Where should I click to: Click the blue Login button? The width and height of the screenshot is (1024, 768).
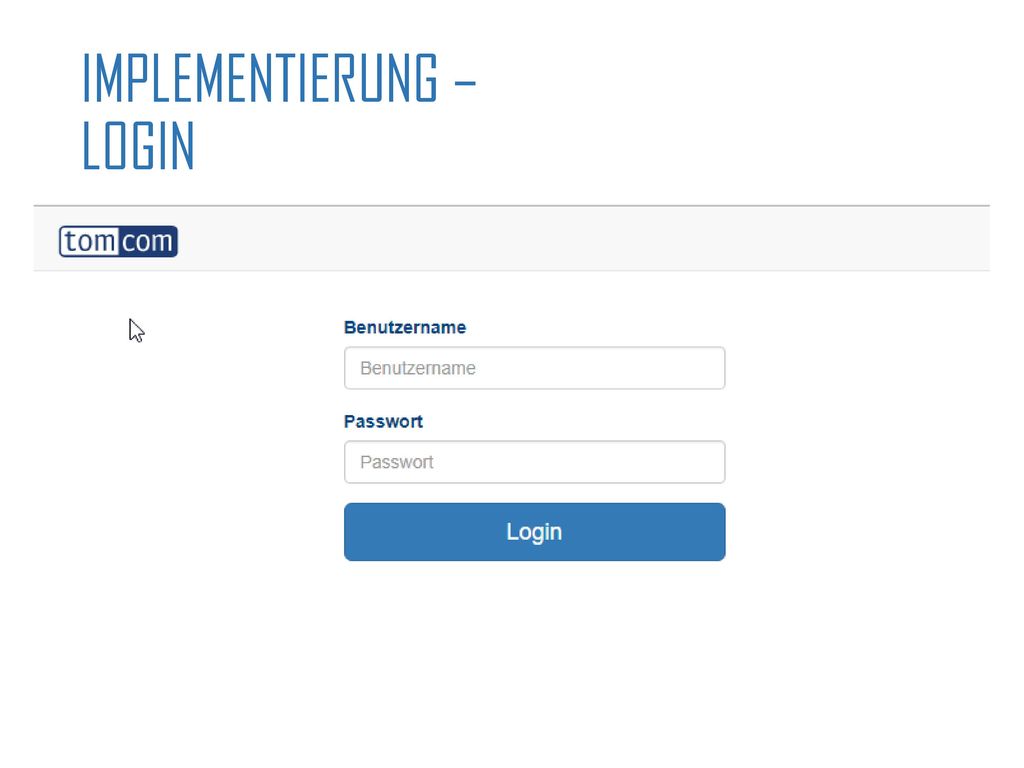(534, 532)
